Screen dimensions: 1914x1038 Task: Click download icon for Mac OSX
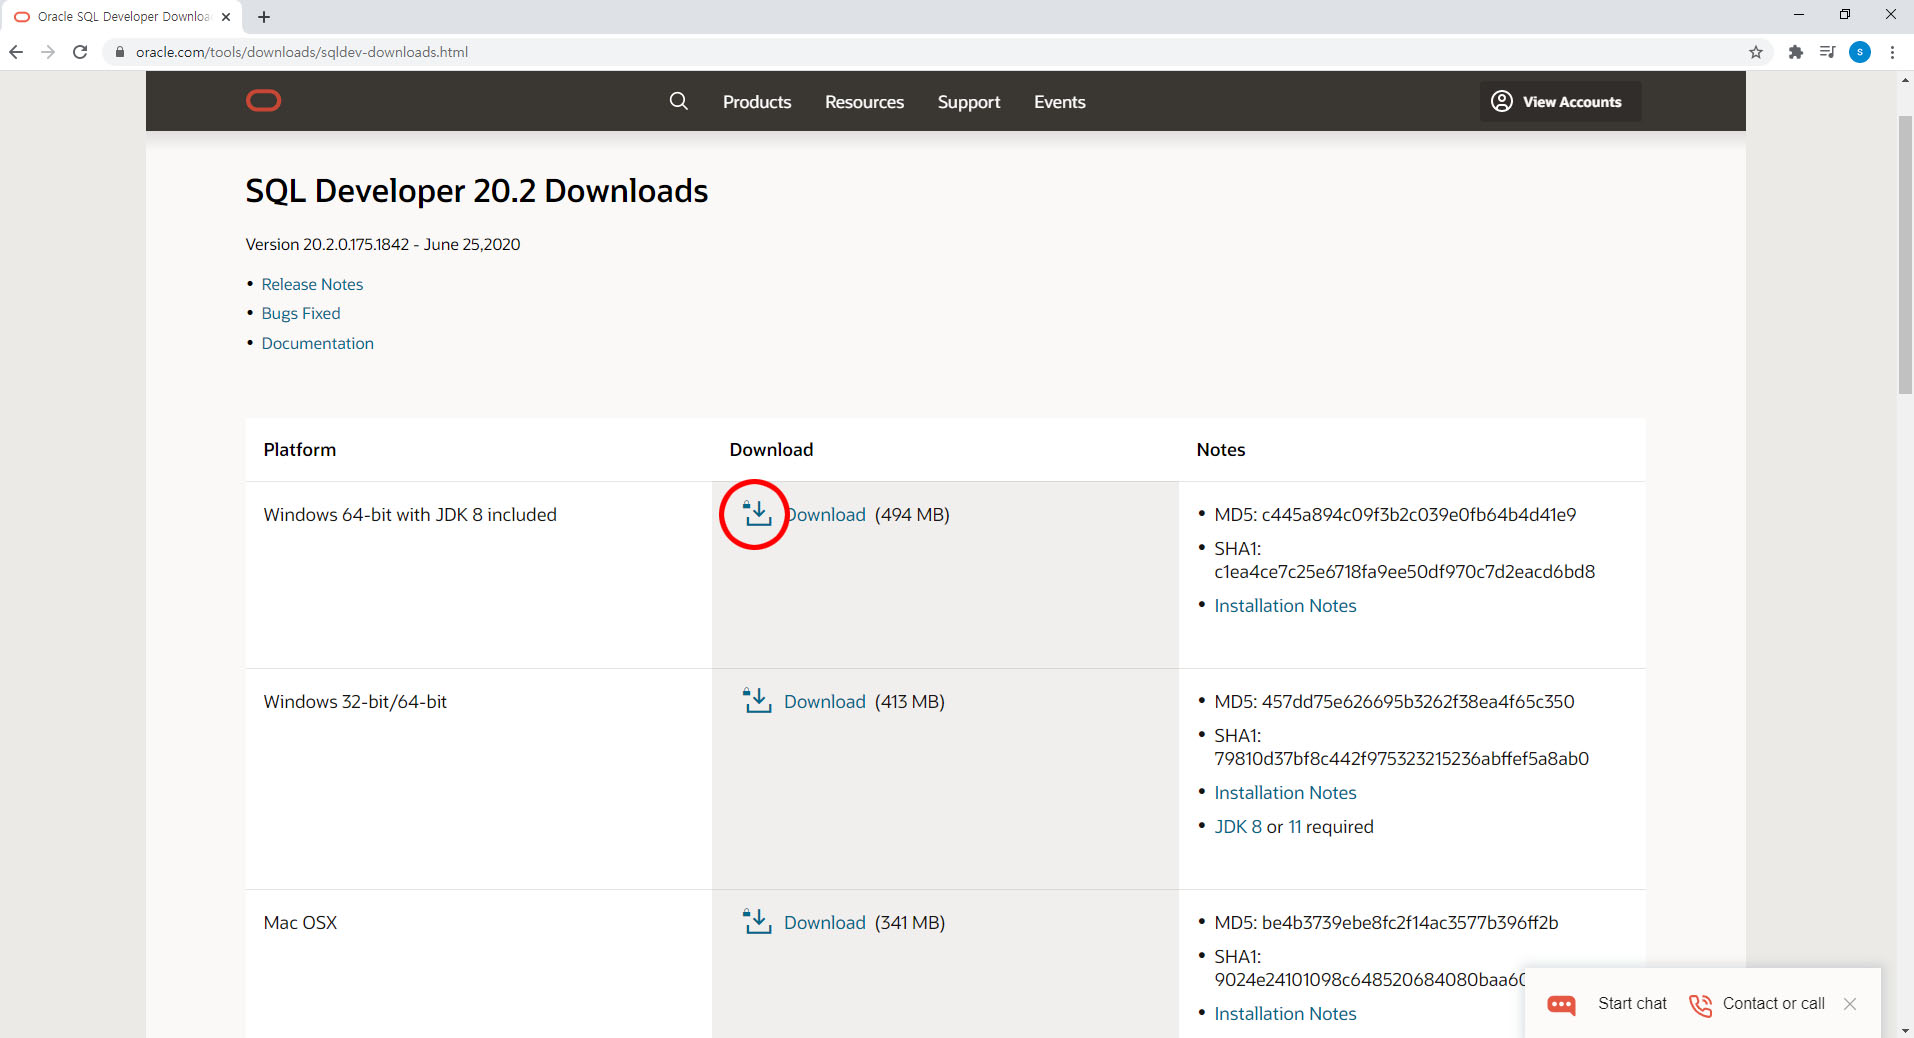(757, 921)
